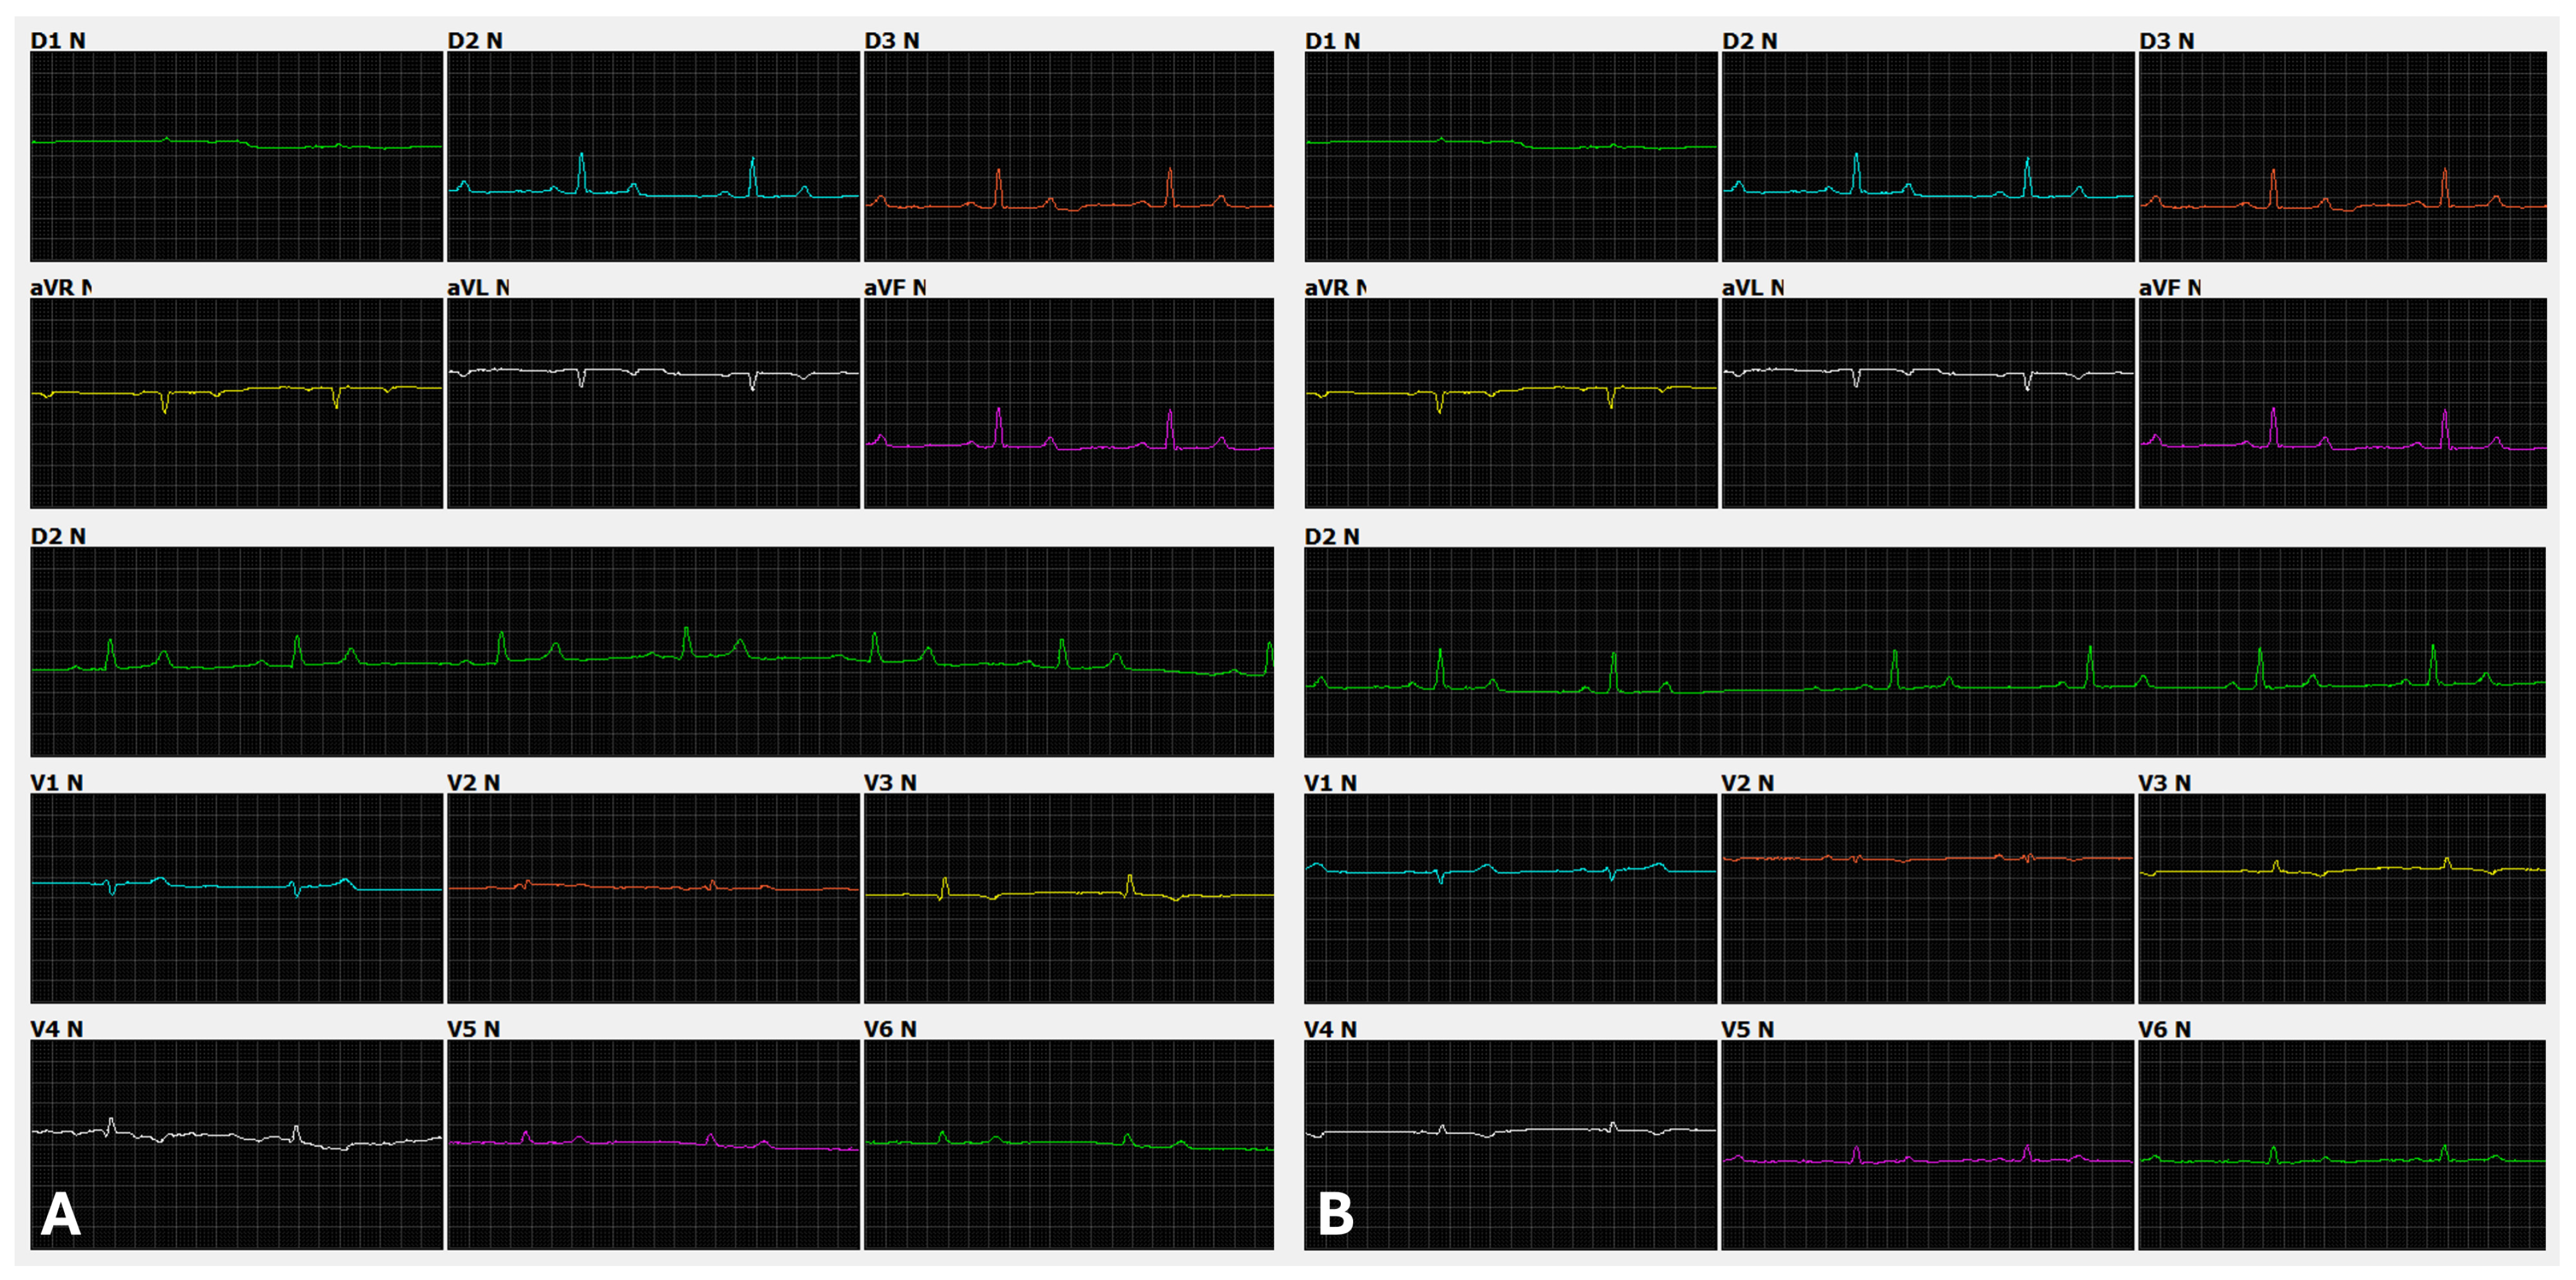The height and width of the screenshot is (1280, 2576).
Task: Choose the V5 lead graph in panel A
Action: coord(653,1145)
